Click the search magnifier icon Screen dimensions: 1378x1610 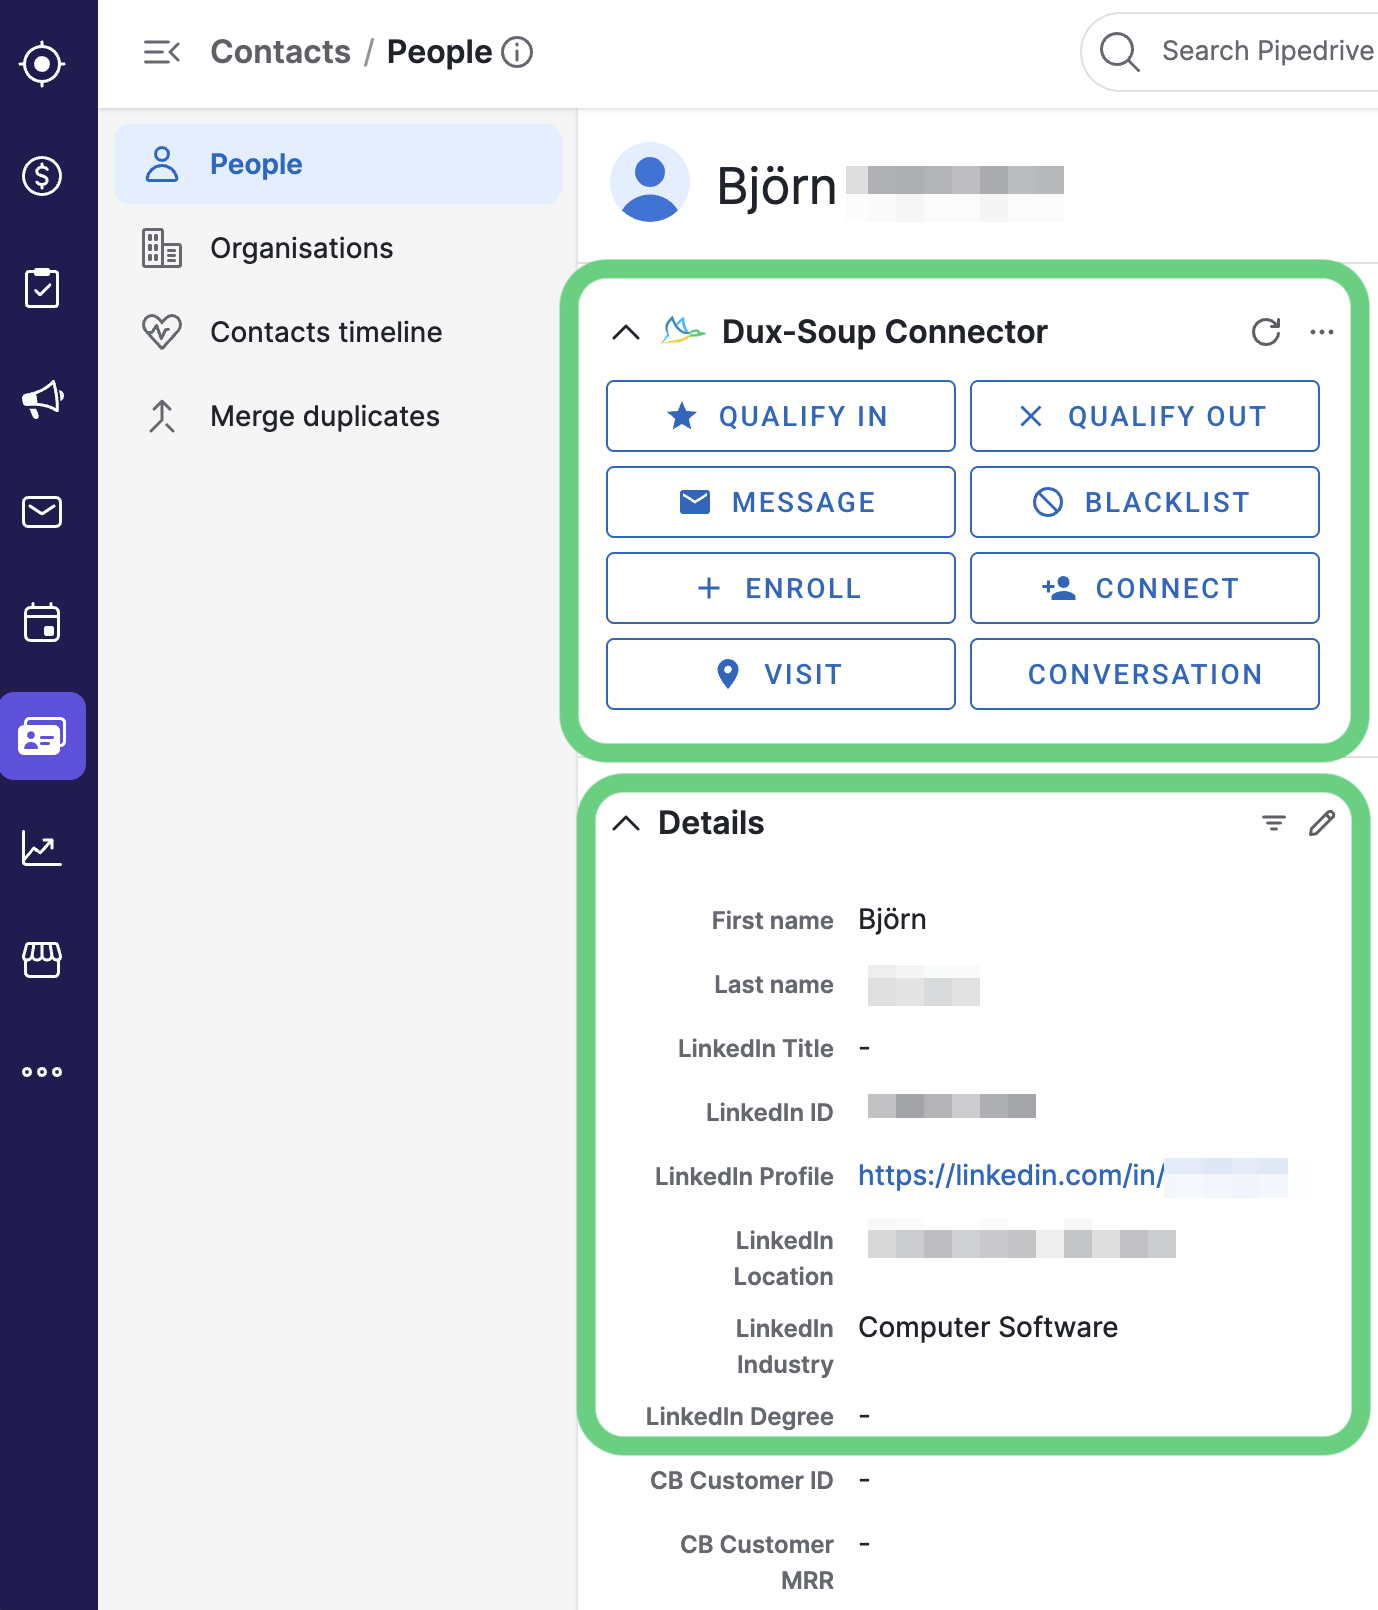(x=1119, y=52)
